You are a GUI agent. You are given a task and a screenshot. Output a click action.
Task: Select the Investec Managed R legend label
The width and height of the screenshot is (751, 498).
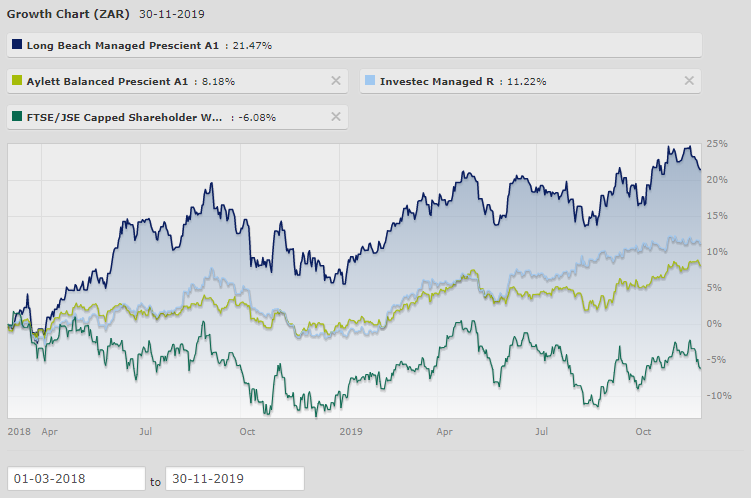(436, 81)
